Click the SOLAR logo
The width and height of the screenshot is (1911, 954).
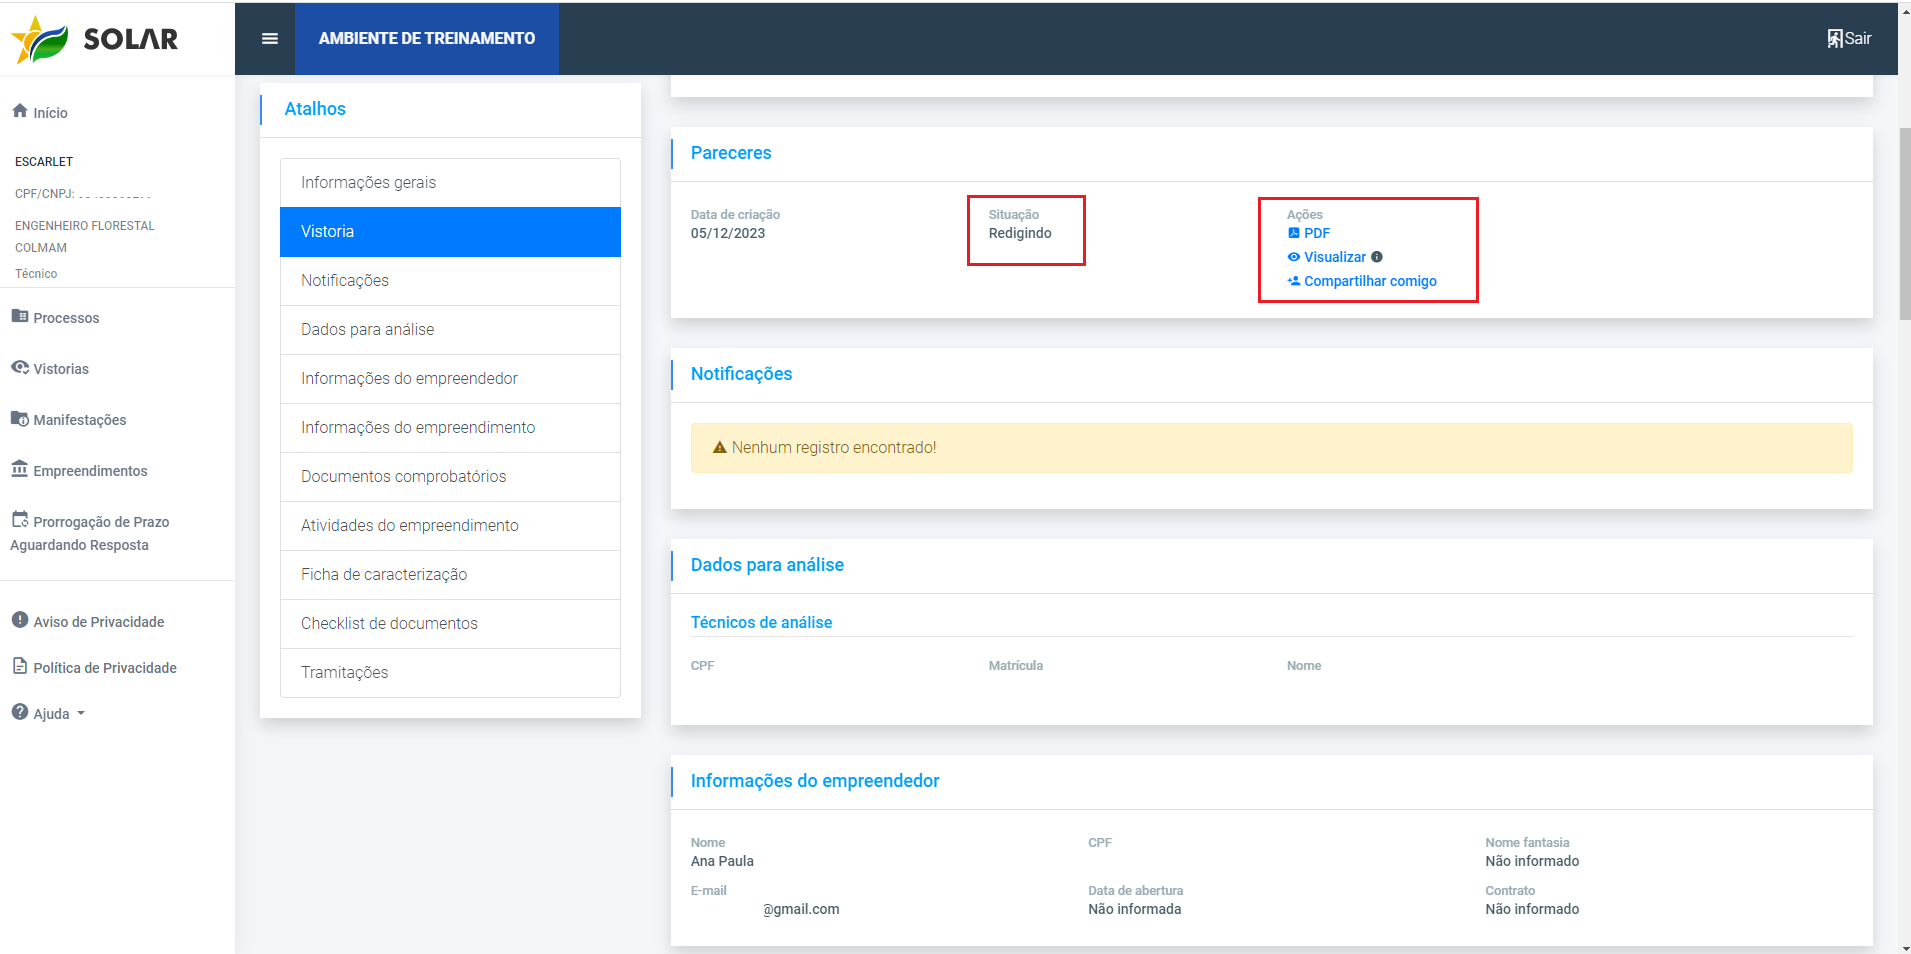coord(94,39)
